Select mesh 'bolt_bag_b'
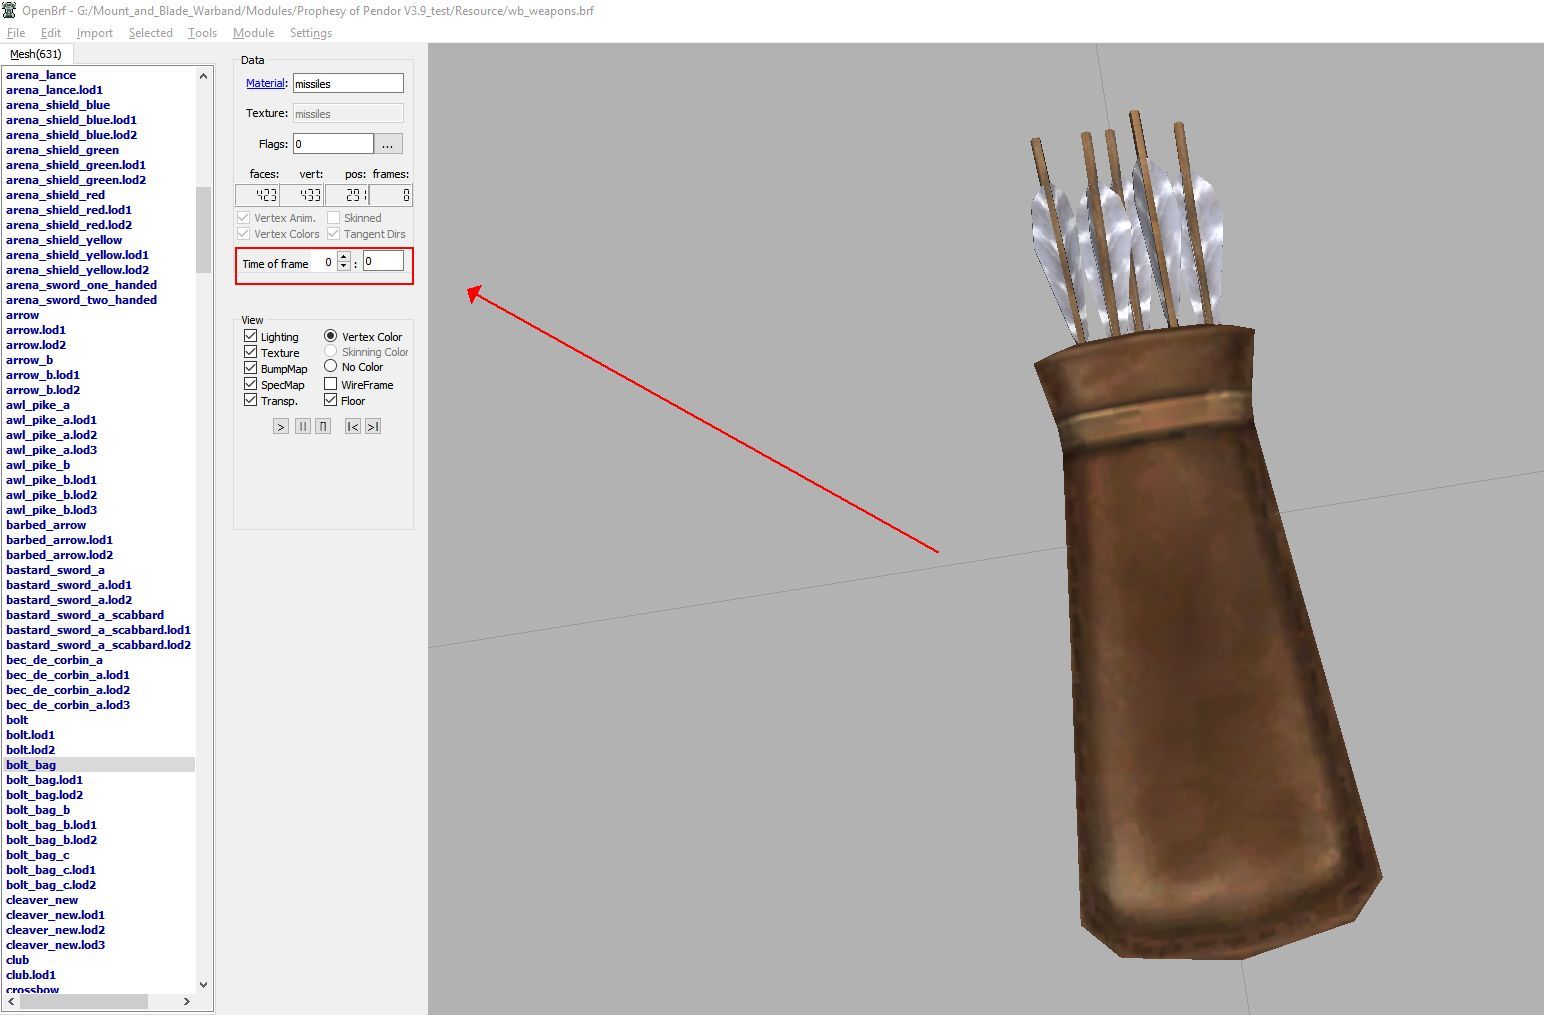Screen dimensions: 1544x1015 (38, 810)
